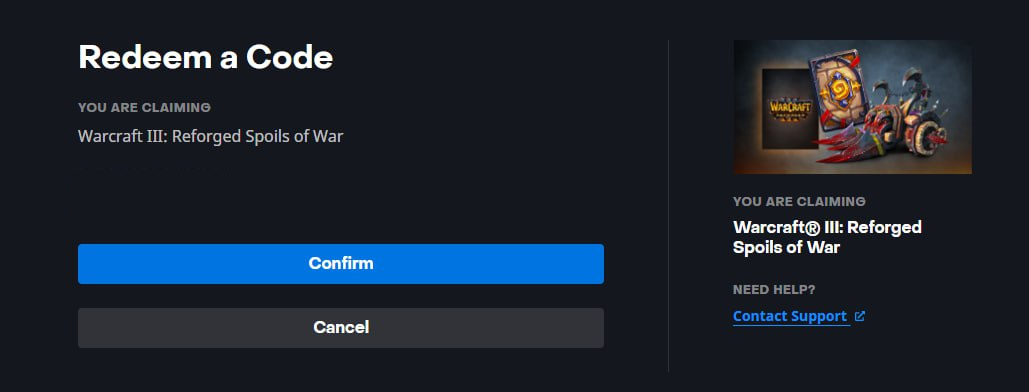Click the blue Confirm button
Viewport: 1029px width, 392px height.
click(341, 264)
